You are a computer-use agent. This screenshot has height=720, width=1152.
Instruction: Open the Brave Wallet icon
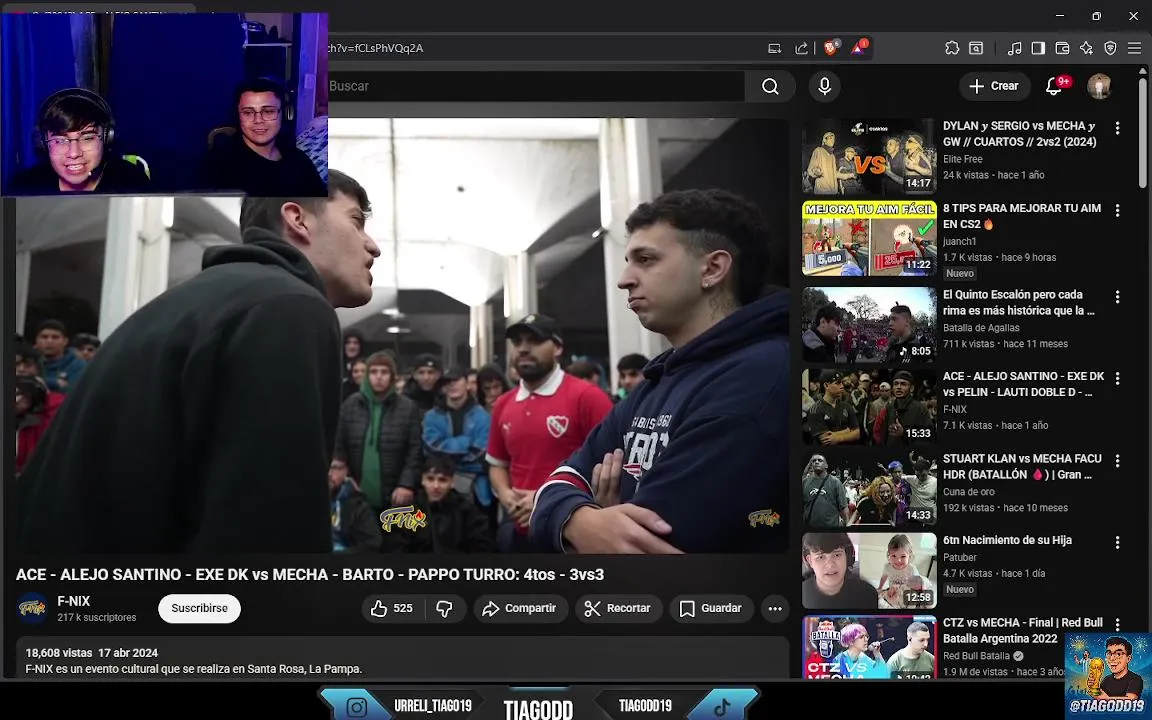point(1062,48)
